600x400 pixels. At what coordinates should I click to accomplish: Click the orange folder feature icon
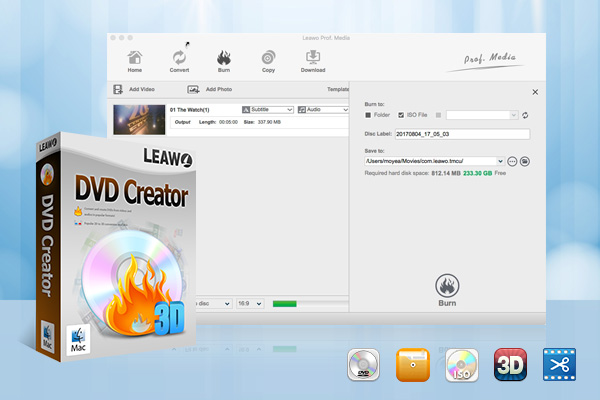coord(413,365)
